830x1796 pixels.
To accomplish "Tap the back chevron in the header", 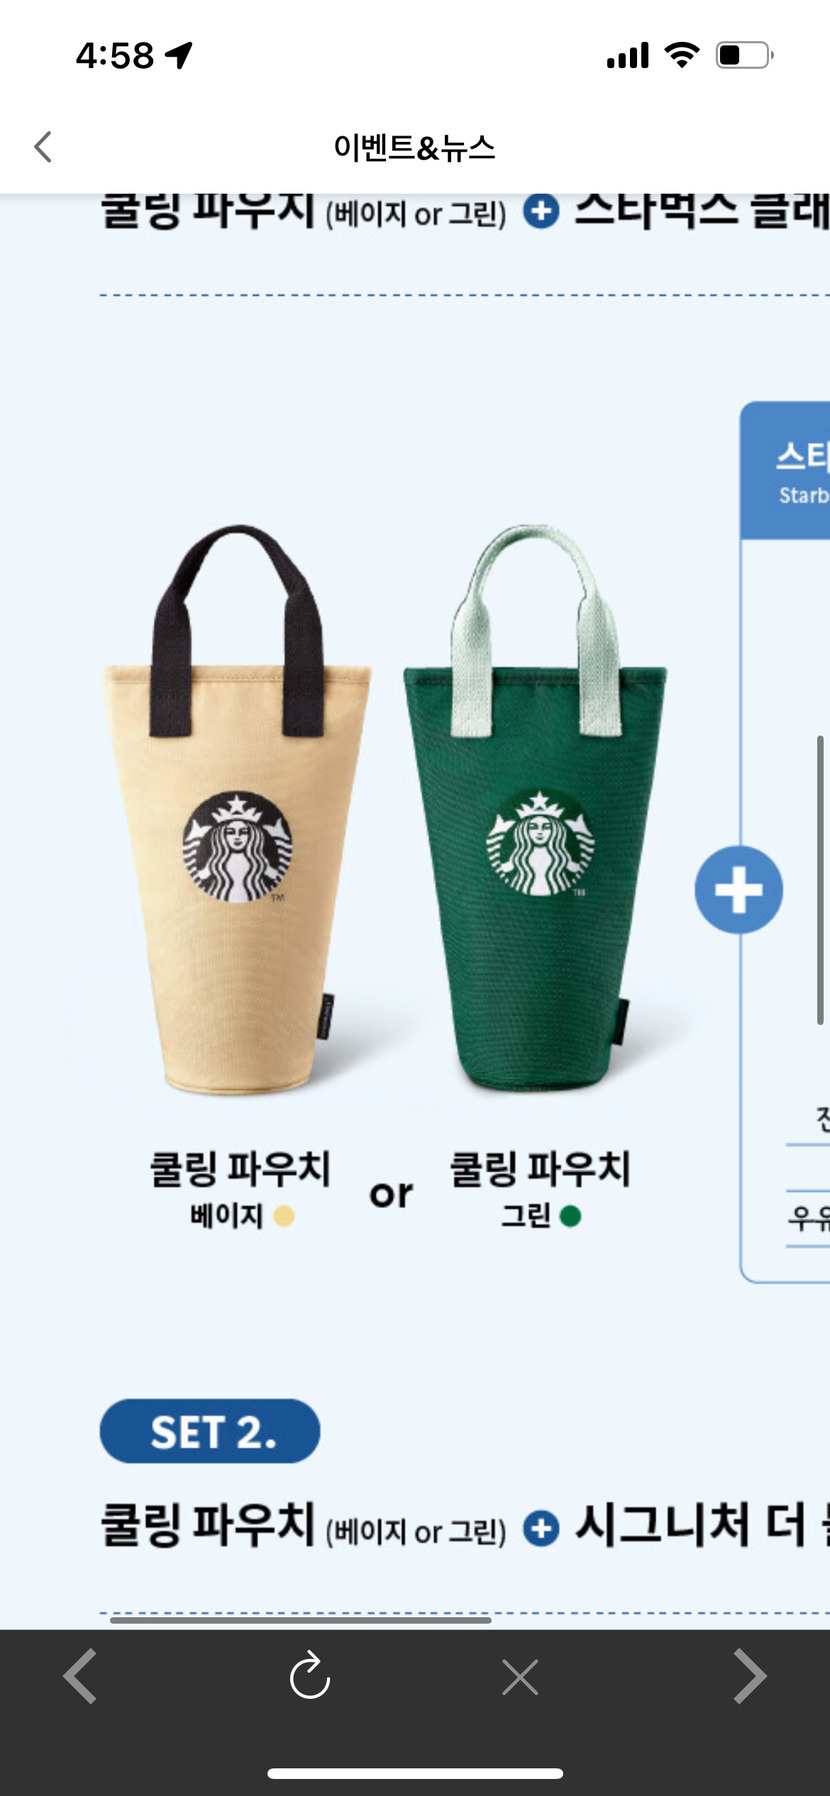I will 43,147.
